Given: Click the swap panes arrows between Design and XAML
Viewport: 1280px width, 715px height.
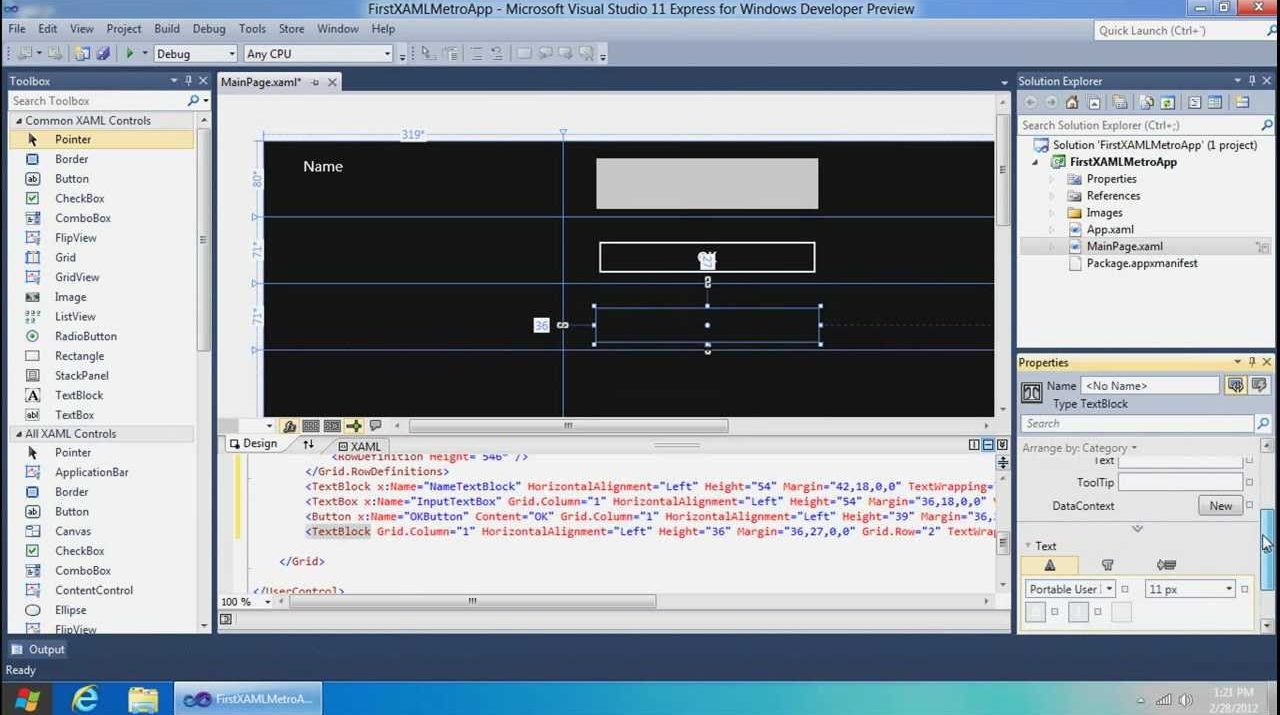Looking at the screenshot, I should pos(308,445).
